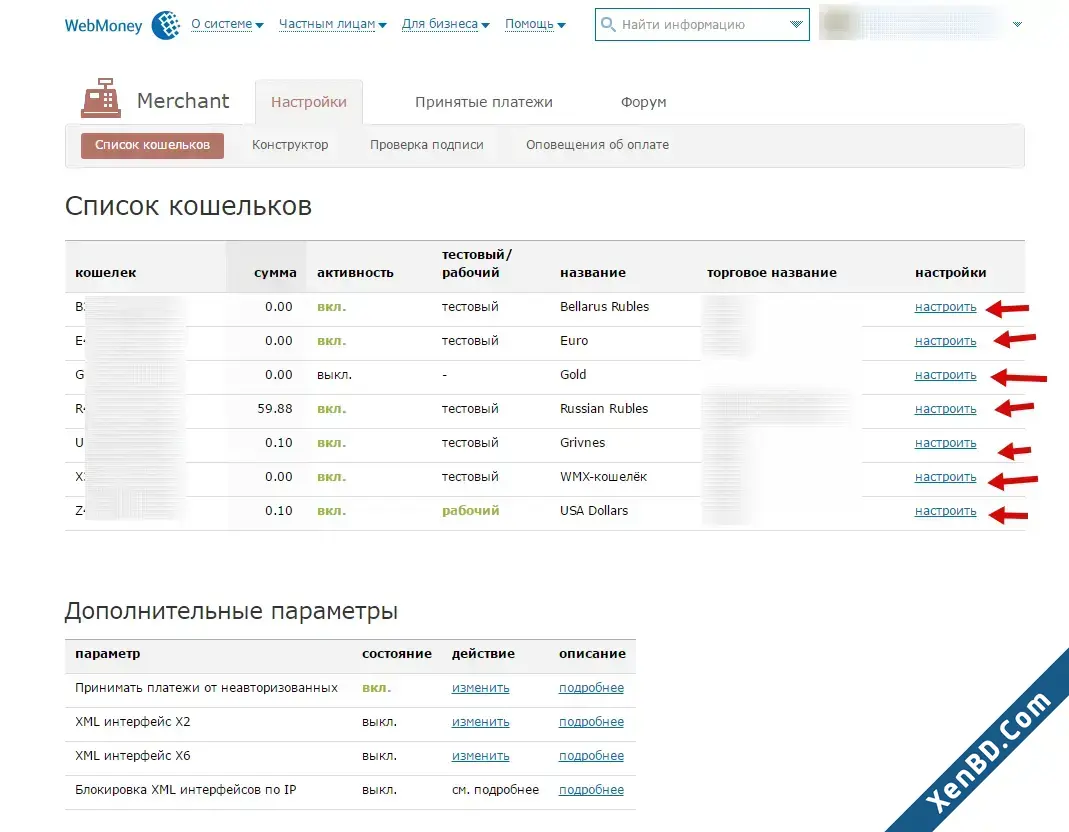This screenshot has height=832, width=1069.
Task: Open the 'Помощь' dropdown menu
Action: coord(535,25)
